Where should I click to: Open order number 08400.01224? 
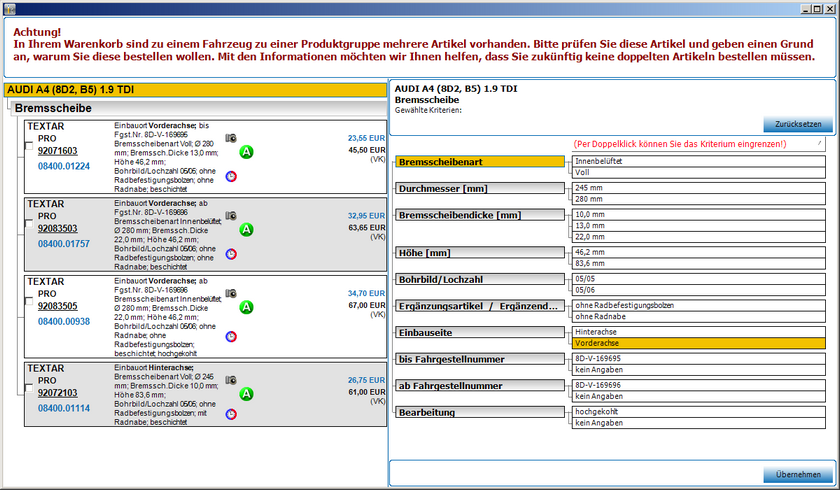coord(64,167)
